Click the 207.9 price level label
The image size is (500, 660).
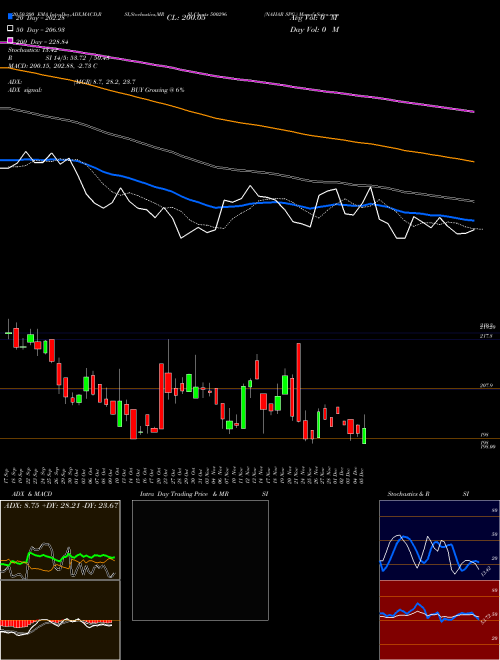[x=486, y=386]
